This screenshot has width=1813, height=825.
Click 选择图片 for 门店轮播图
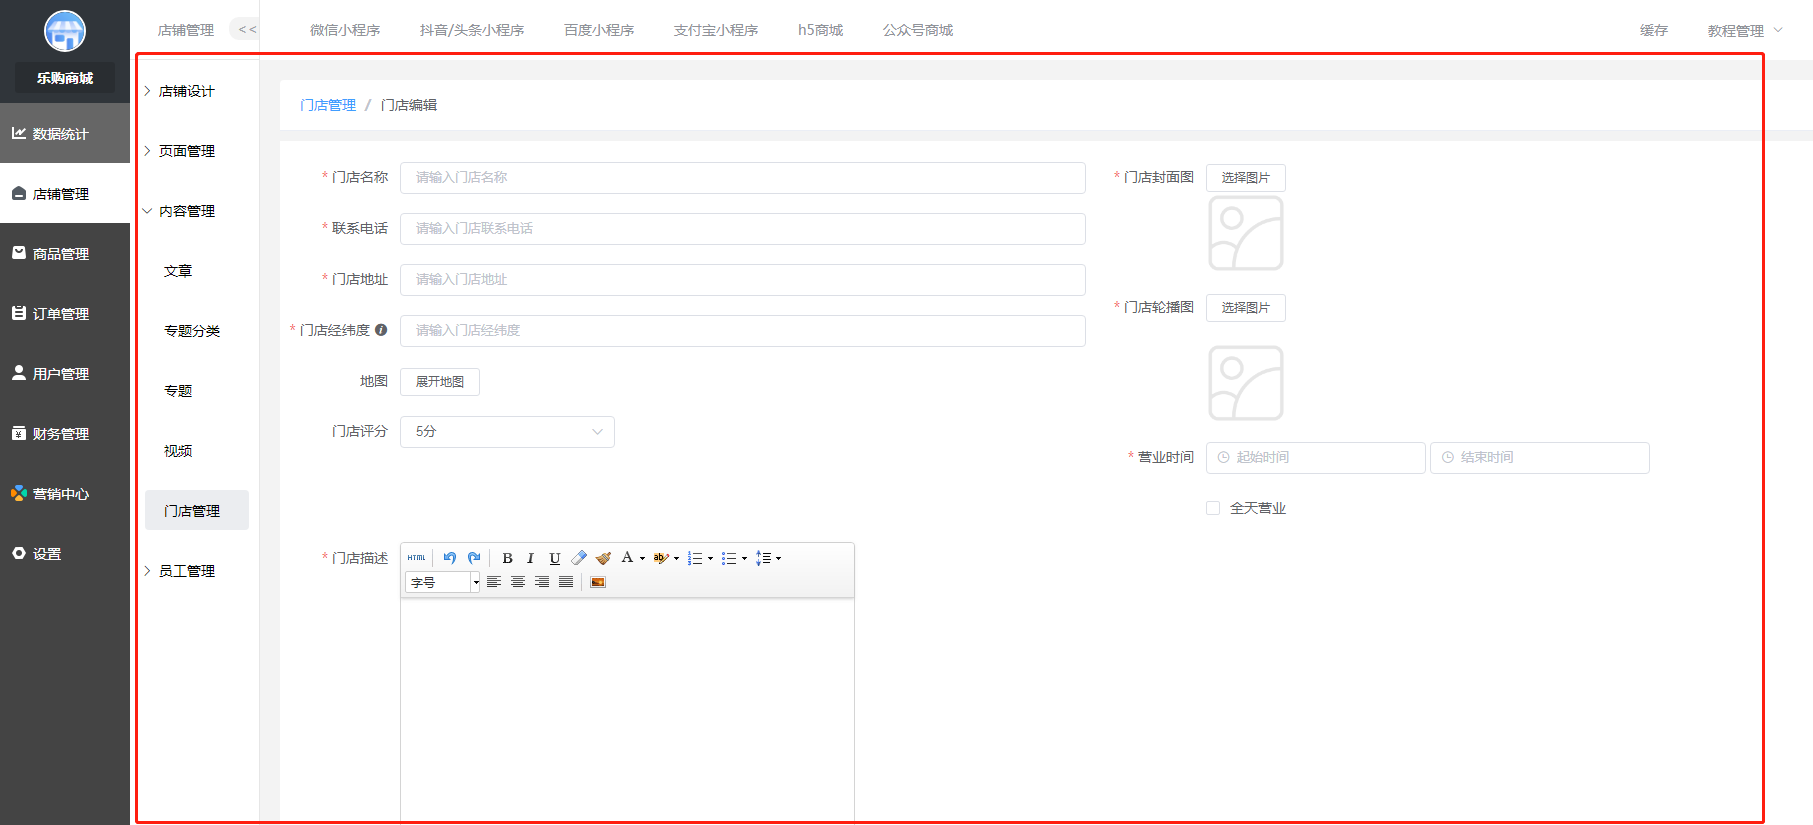click(x=1246, y=308)
